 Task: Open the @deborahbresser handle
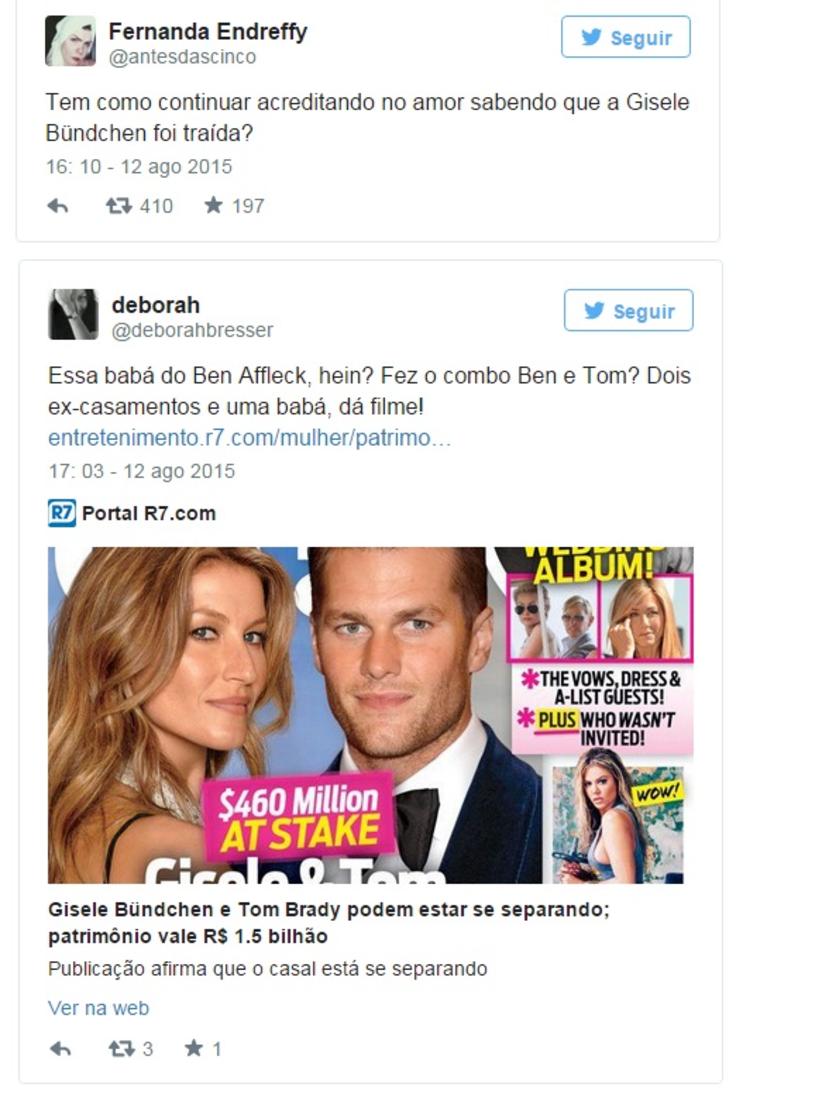tap(192, 330)
